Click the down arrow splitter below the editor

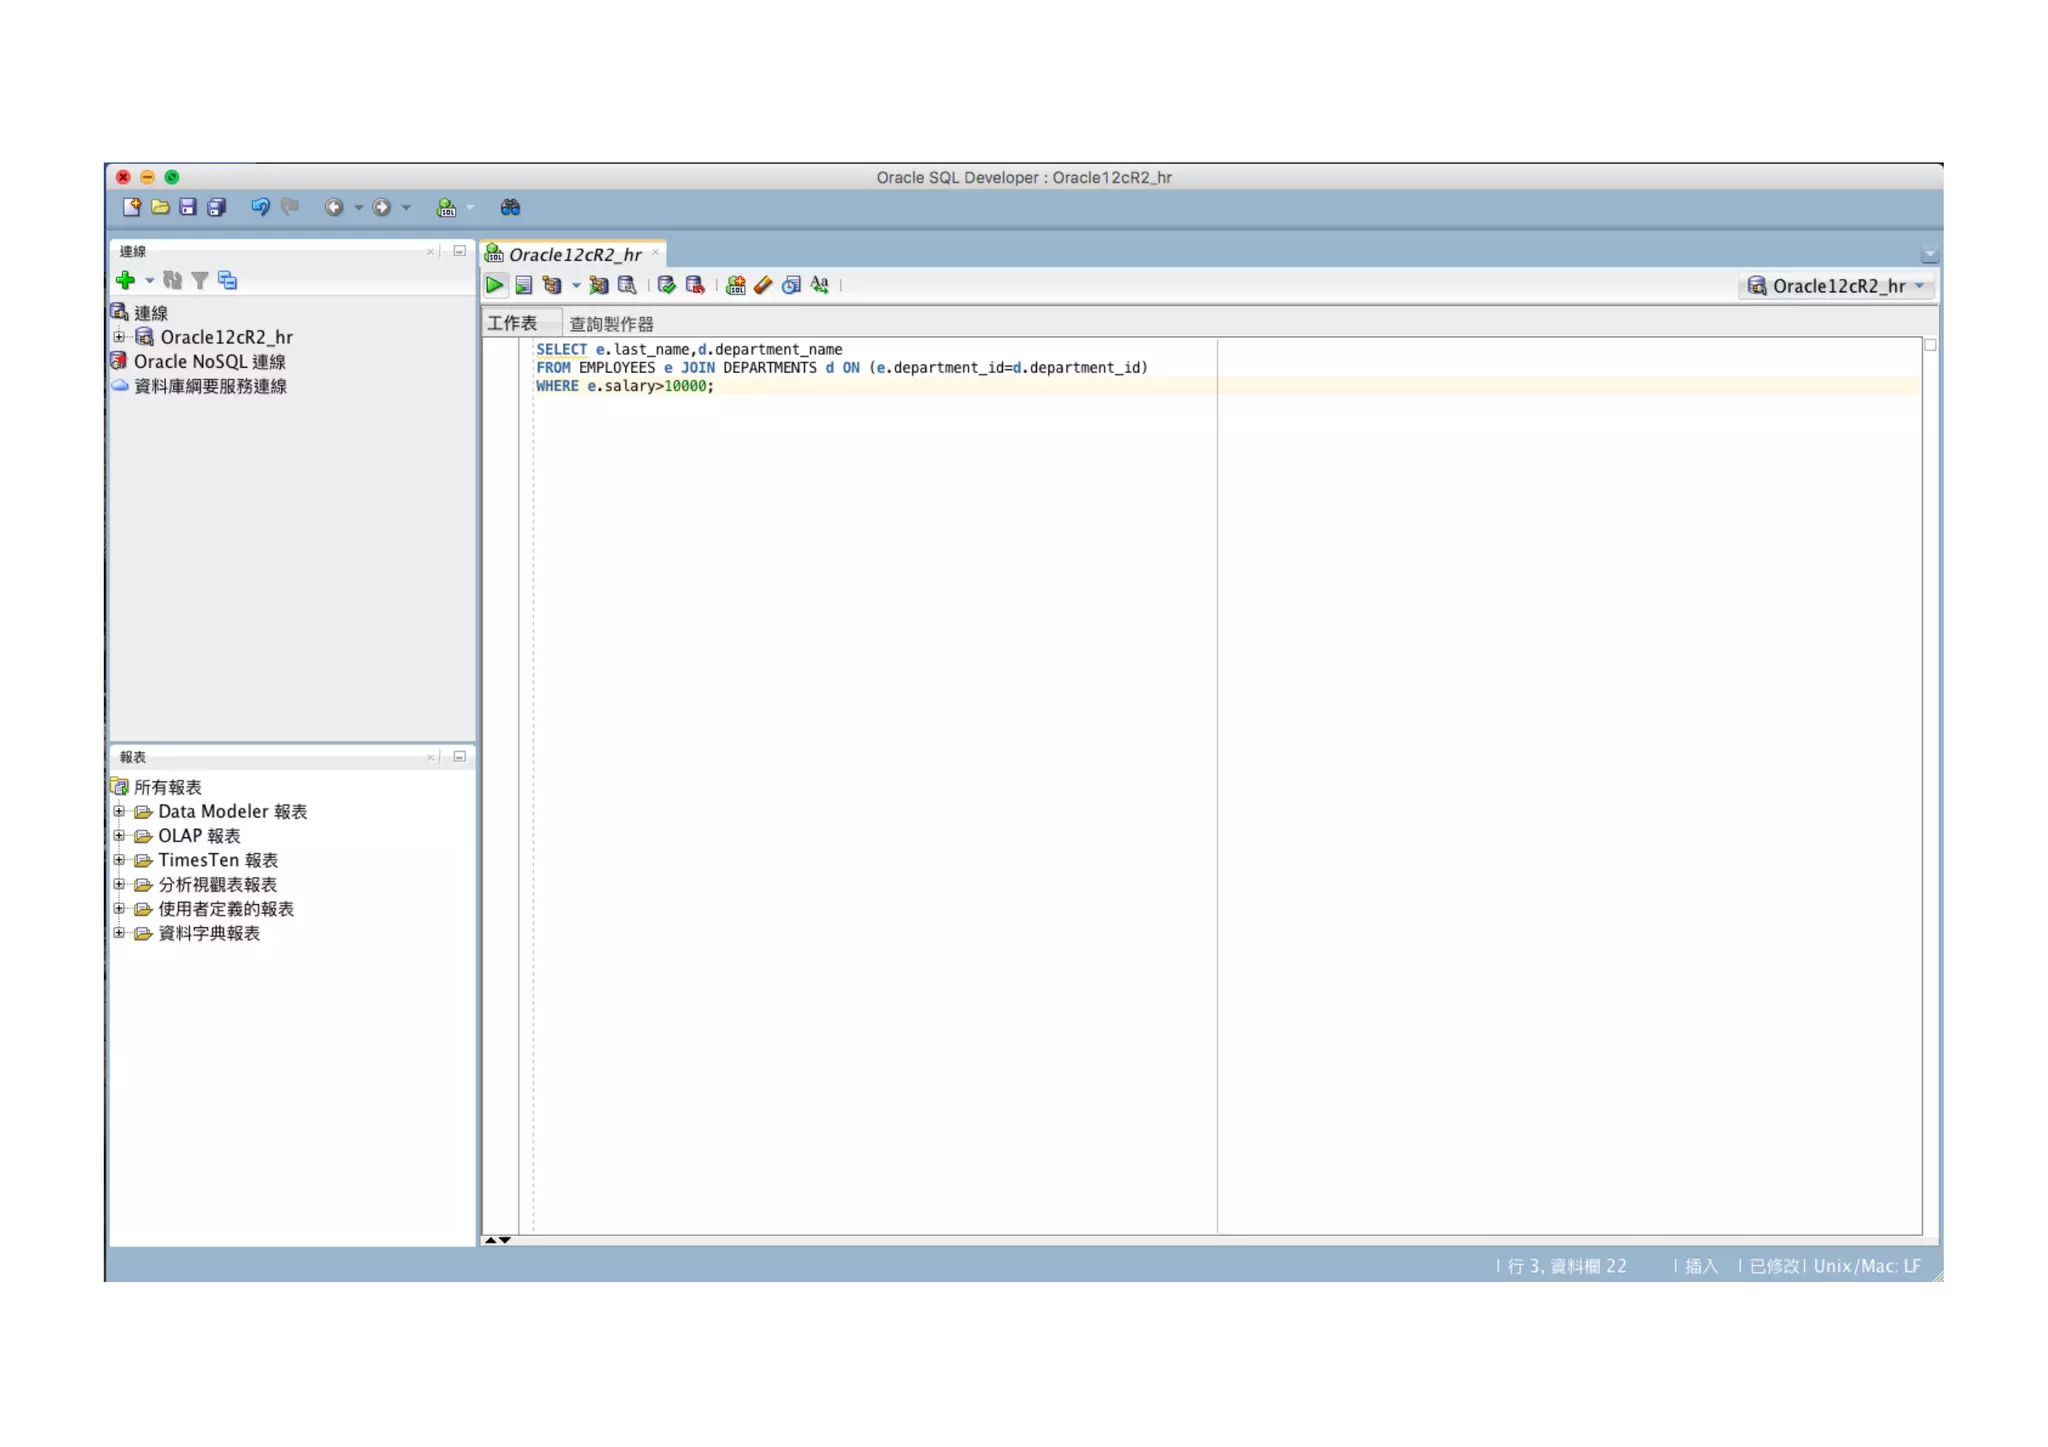[x=505, y=1240]
